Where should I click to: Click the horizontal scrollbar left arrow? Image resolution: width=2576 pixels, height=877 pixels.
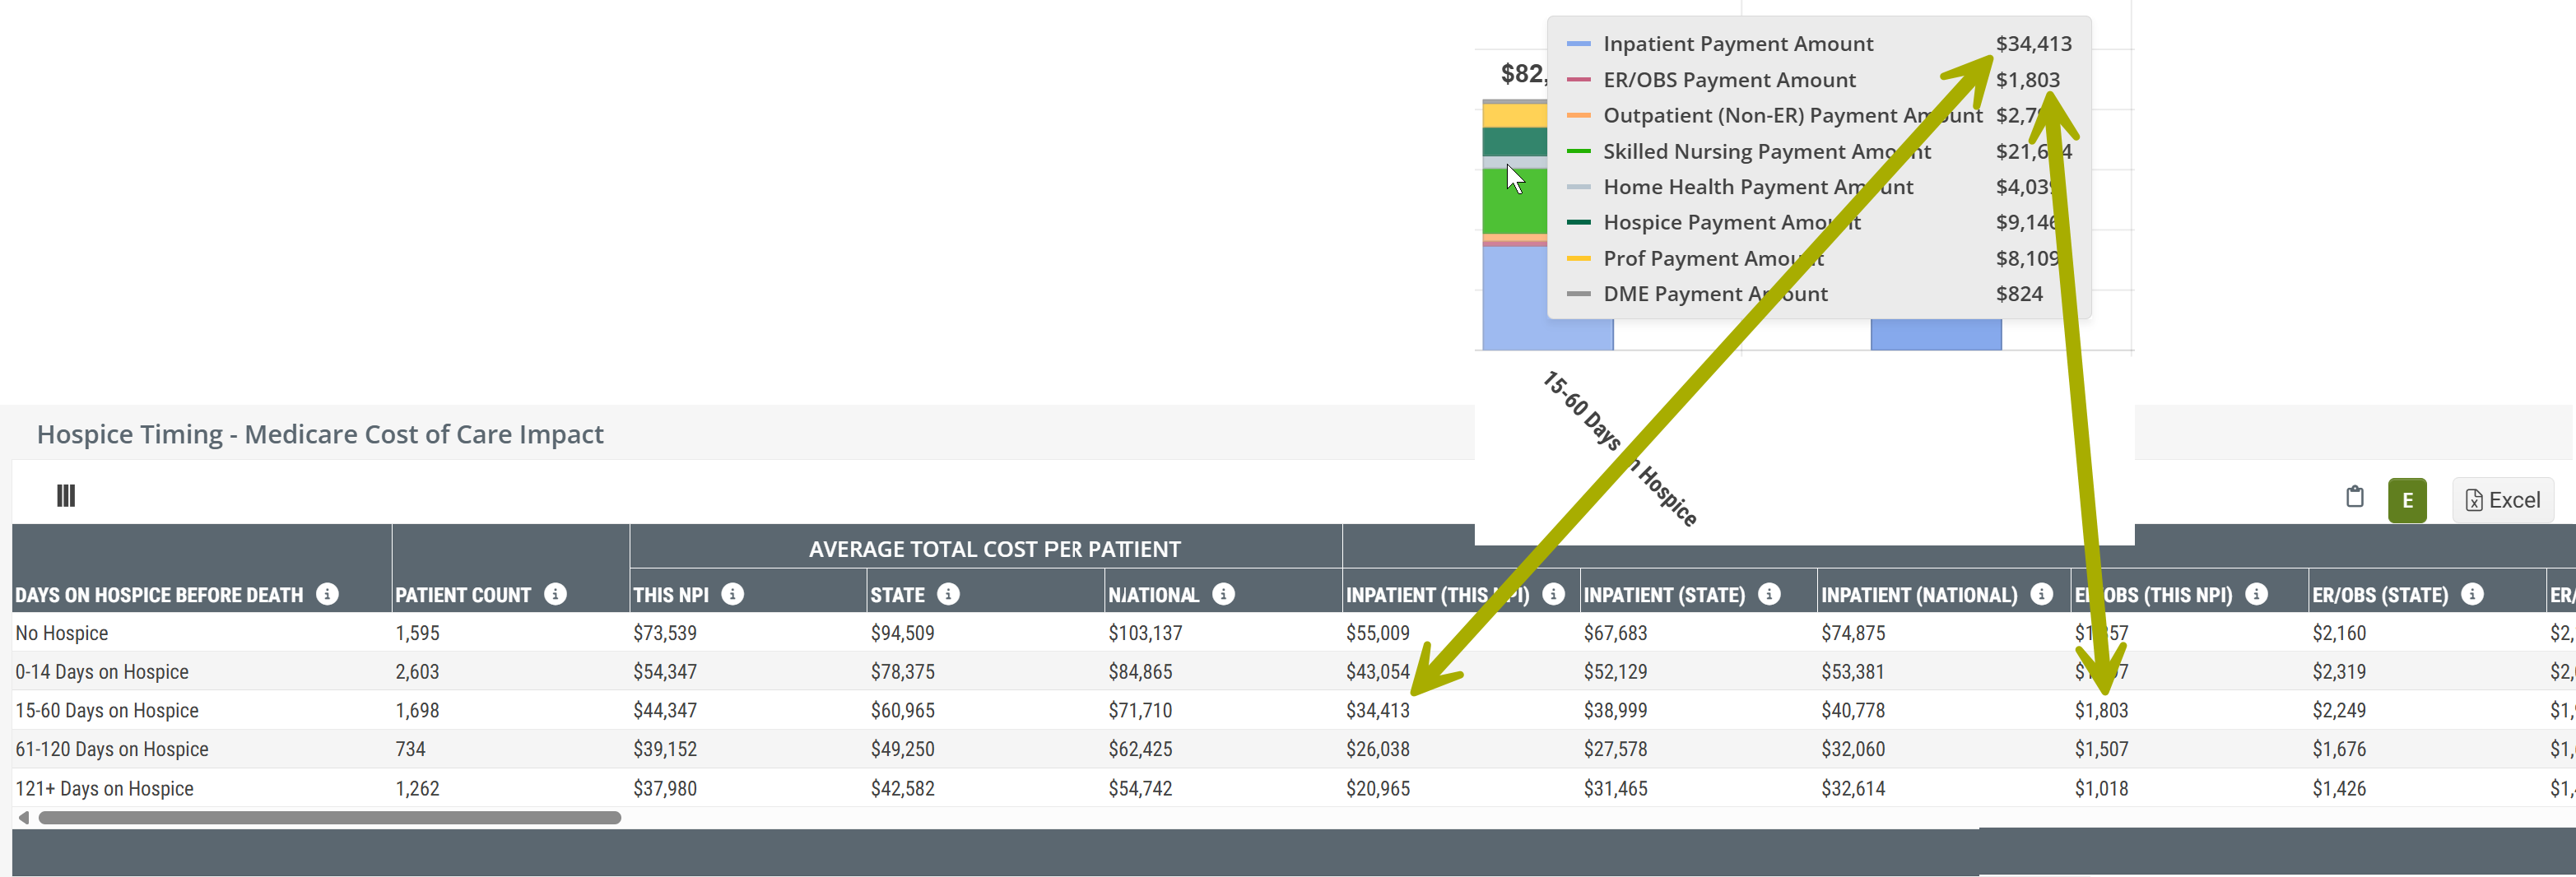pos(23,818)
